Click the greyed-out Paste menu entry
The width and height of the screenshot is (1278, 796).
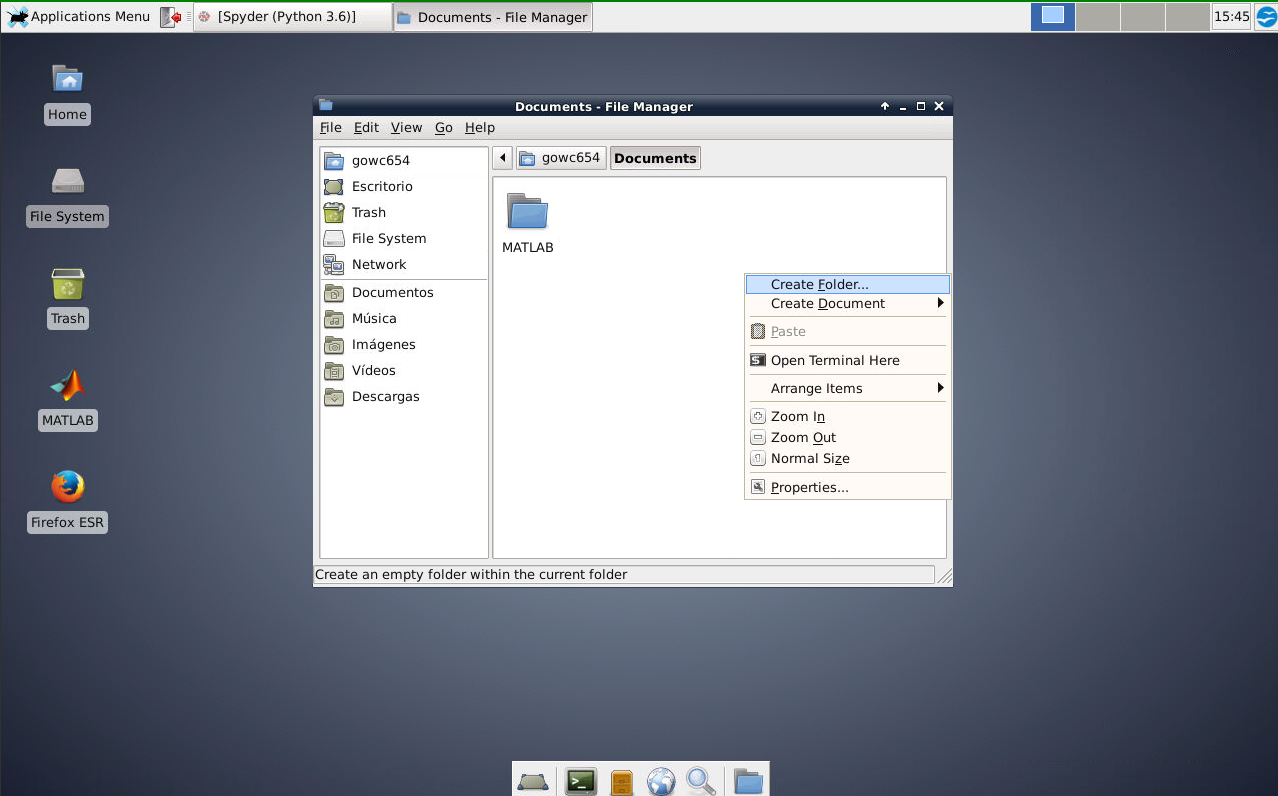point(847,331)
